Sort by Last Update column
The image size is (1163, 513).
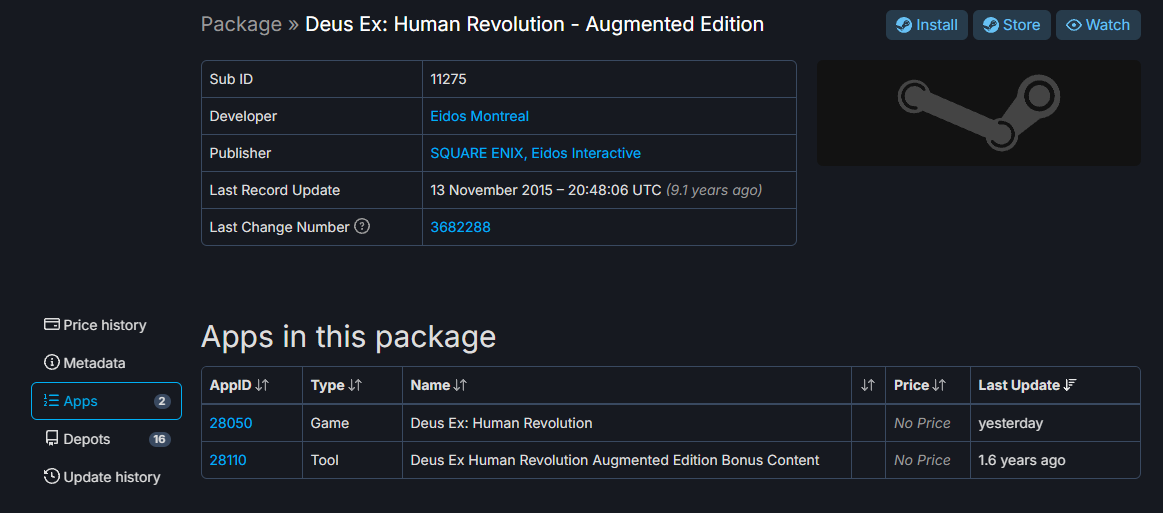1027,385
